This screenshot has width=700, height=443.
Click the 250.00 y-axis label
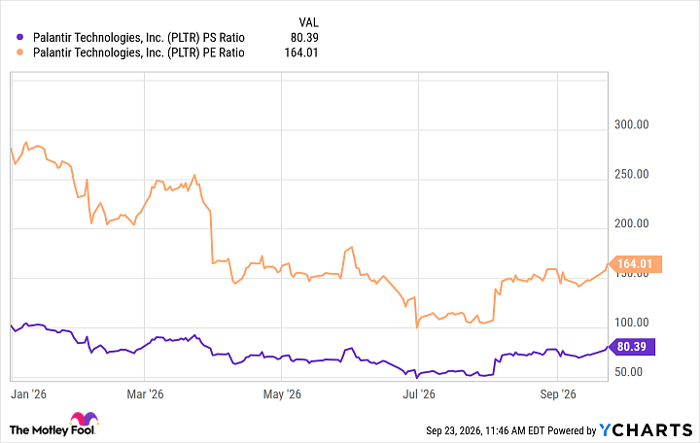click(631, 174)
